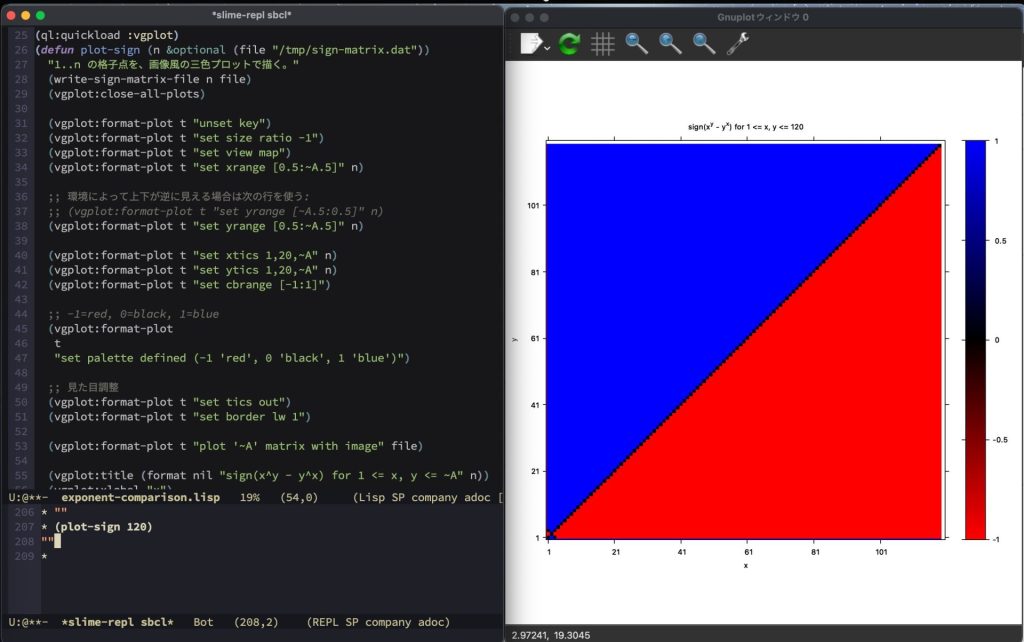Click the "set palette defined" line
Viewport: 1024px width, 642px height.
coord(232,358)
